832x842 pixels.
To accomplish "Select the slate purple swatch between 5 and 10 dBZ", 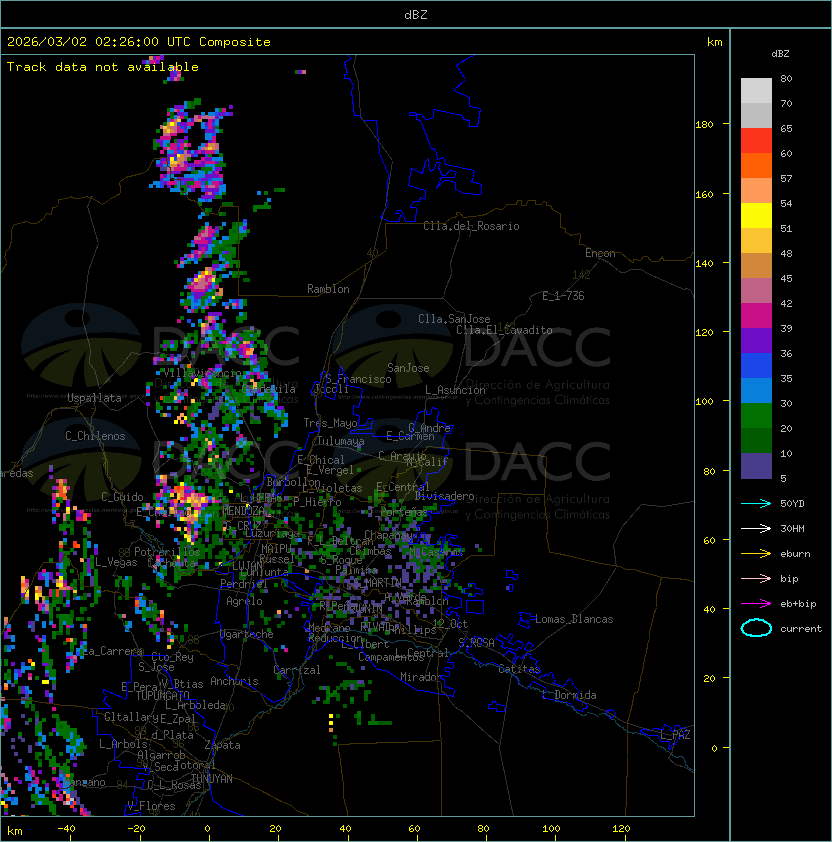I will click(756, 466).
